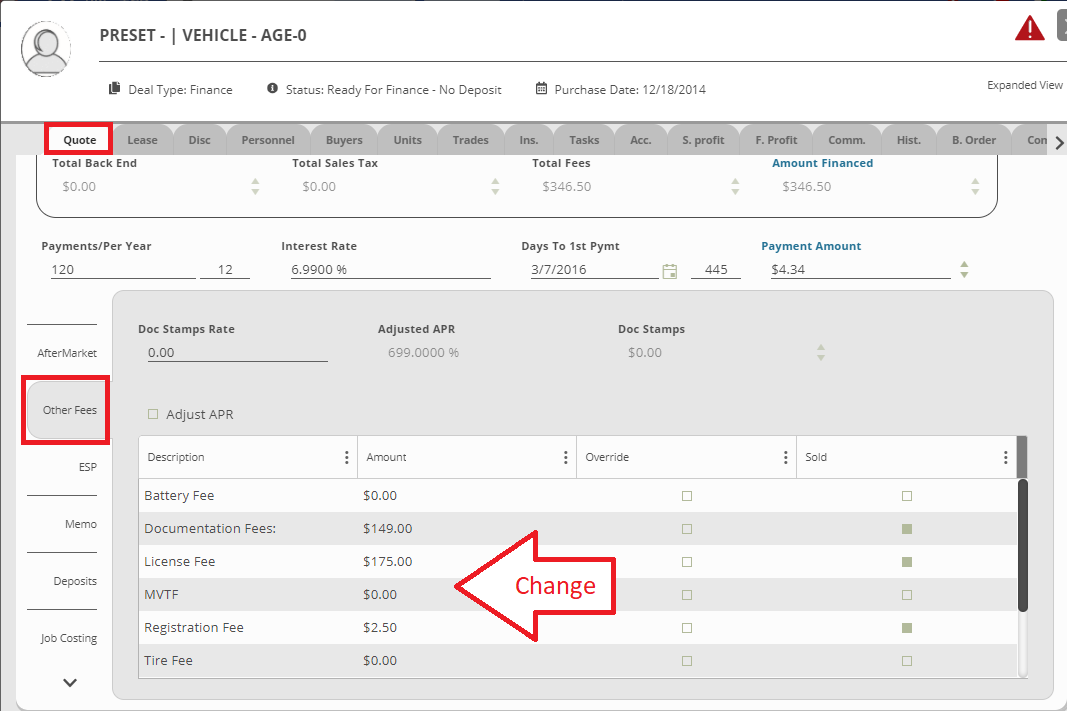Open the Trades tab

470,140
